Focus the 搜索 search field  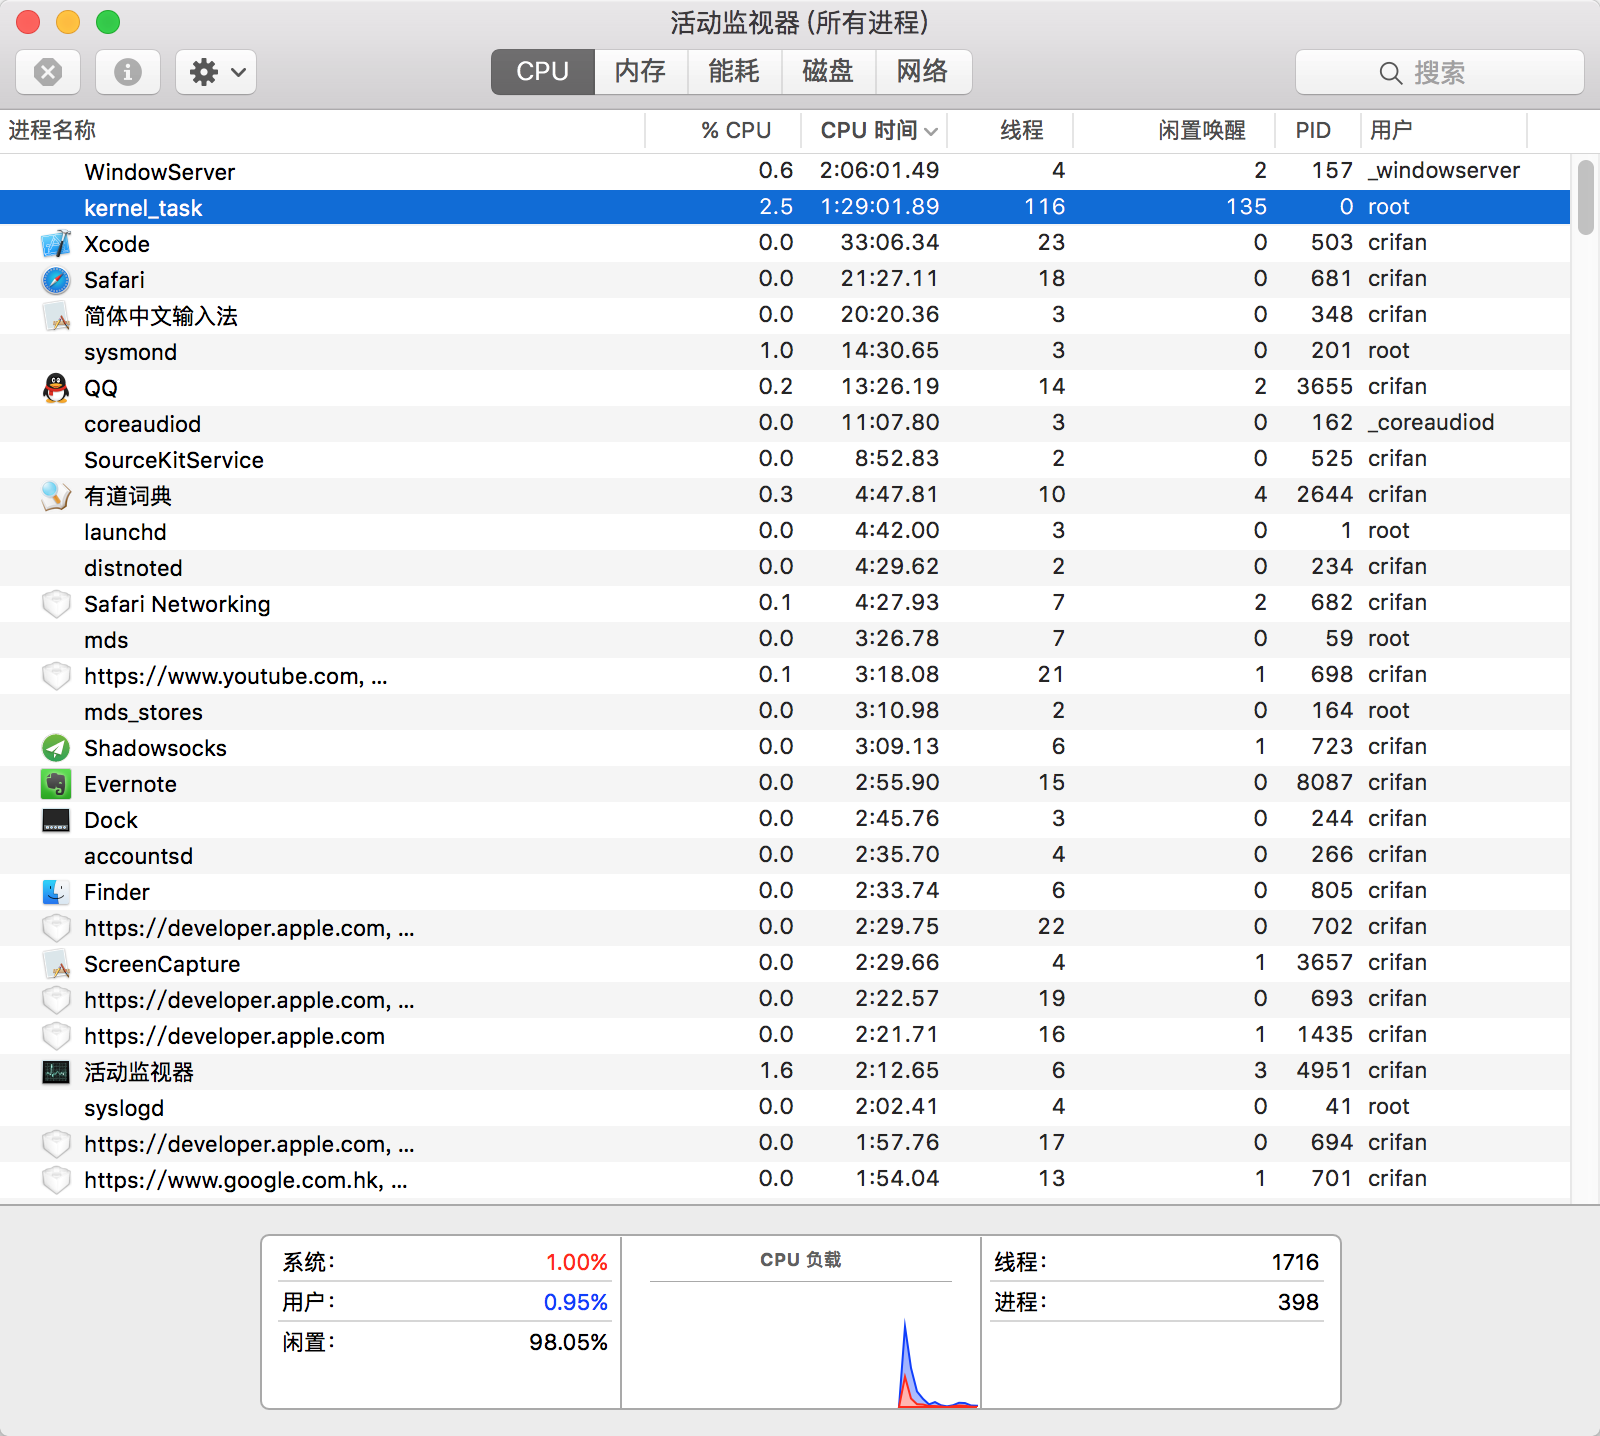1440,72
